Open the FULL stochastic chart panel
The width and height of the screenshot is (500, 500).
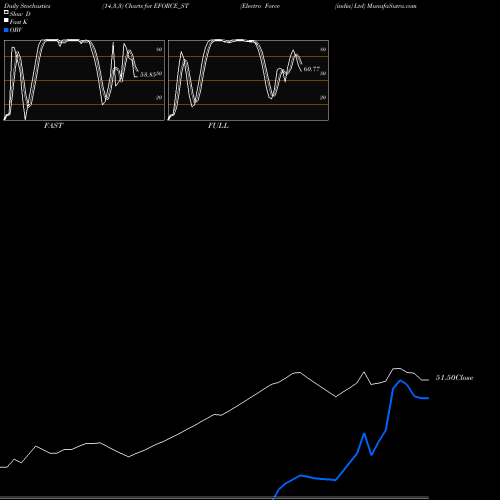[248, 80]
